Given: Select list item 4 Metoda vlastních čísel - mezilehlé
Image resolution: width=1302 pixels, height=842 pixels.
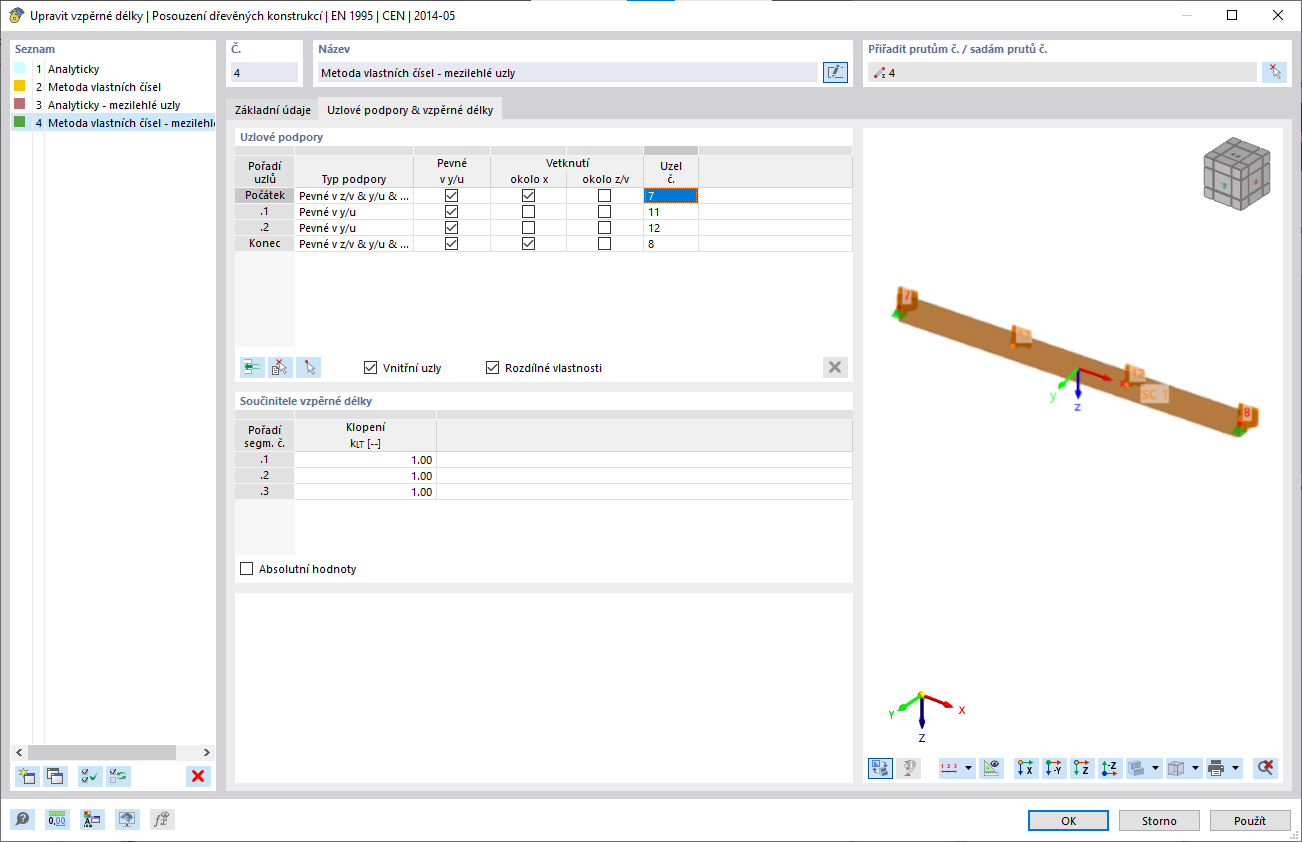Looking at the screenshot, I should tap(113, 123).
